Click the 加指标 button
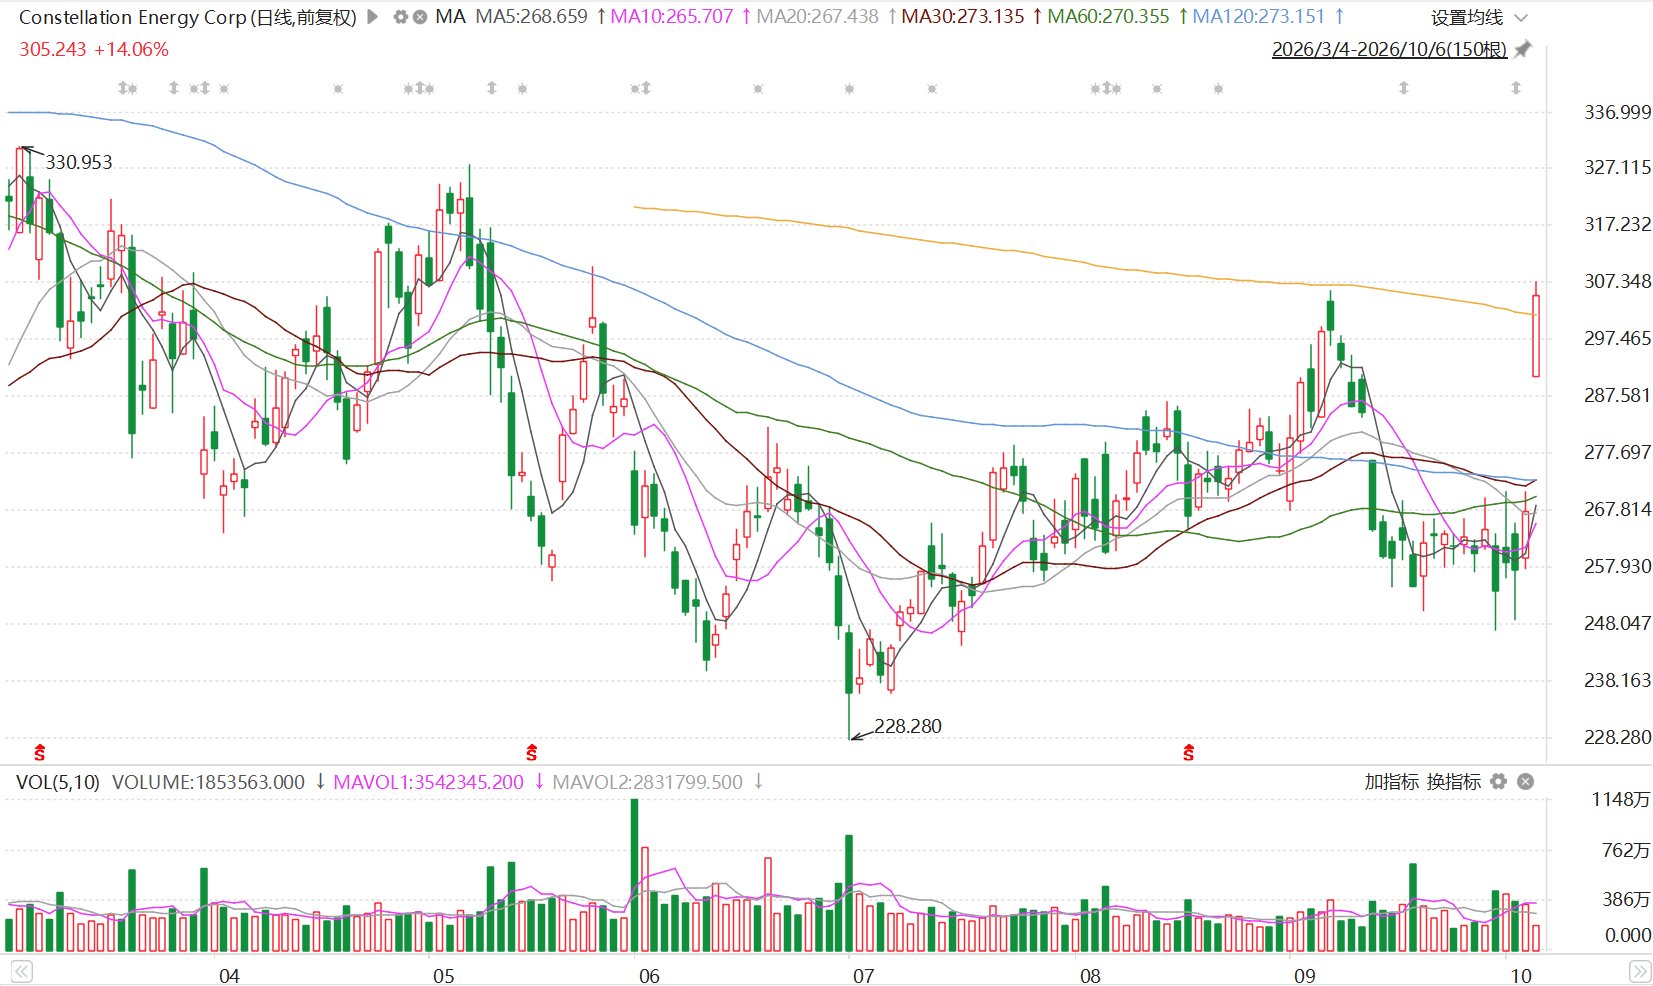The image size is (1653, 986). (1391, 781)
